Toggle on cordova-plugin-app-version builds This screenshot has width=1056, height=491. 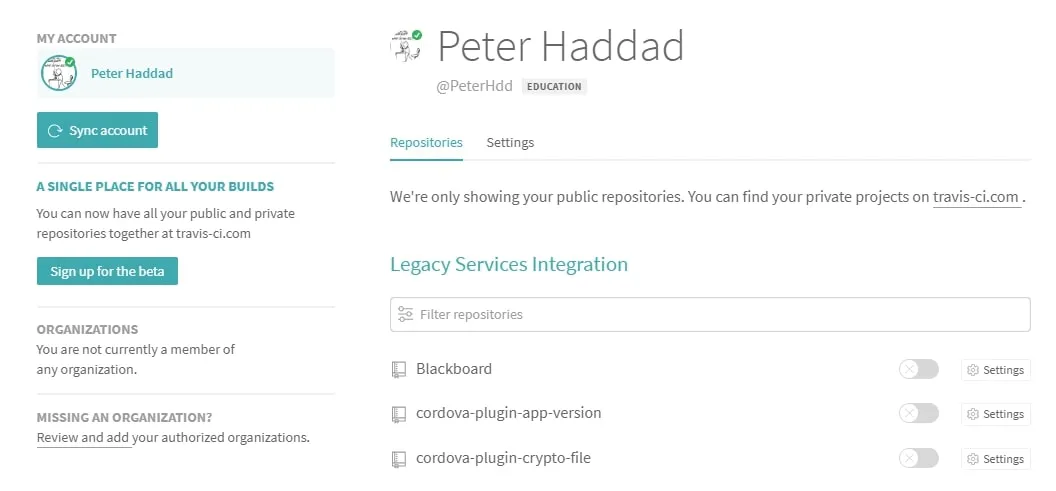[x=919, y=414]
